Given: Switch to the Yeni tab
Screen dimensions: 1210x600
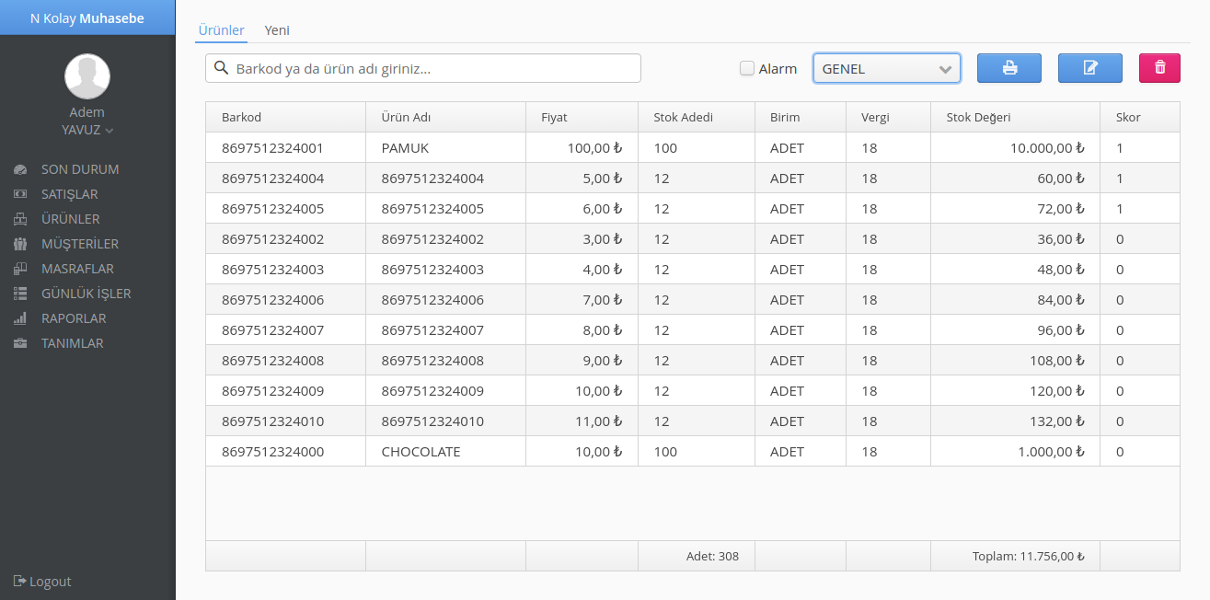Looking at the screenshot, I should tap(277, 30).
